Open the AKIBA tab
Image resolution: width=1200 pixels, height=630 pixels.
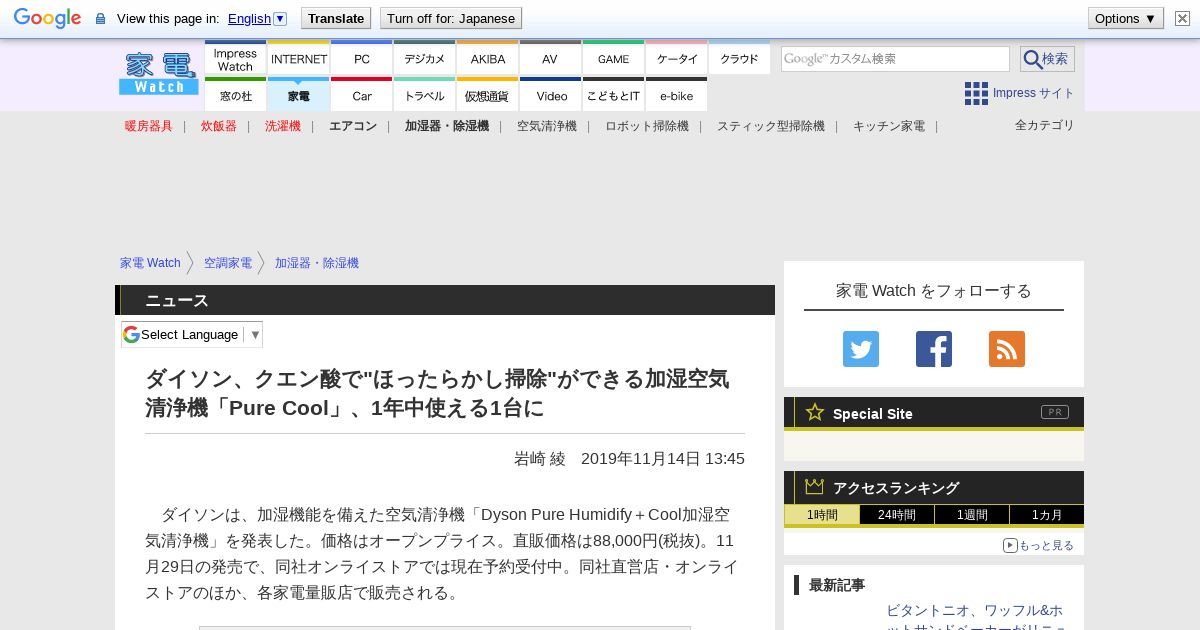click(x=487, y=58)
